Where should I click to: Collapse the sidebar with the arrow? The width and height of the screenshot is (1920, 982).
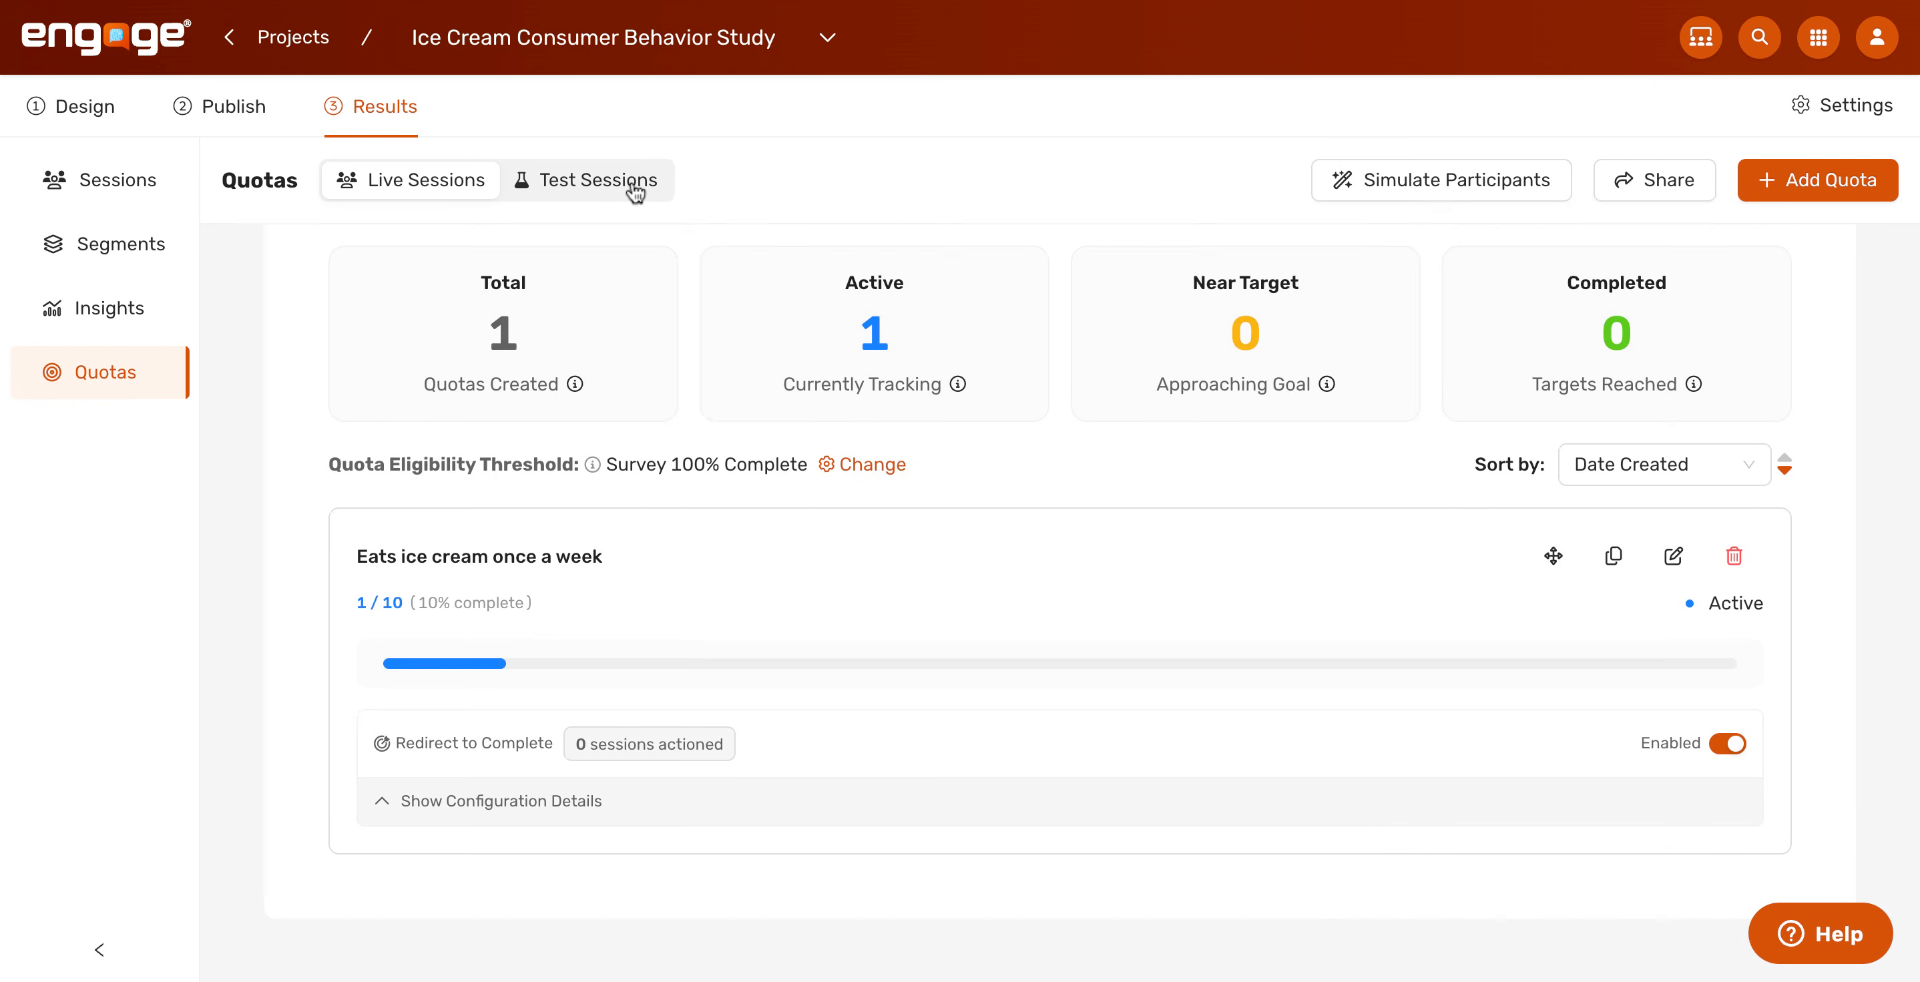pyautogui.click(x=99, y=950)
